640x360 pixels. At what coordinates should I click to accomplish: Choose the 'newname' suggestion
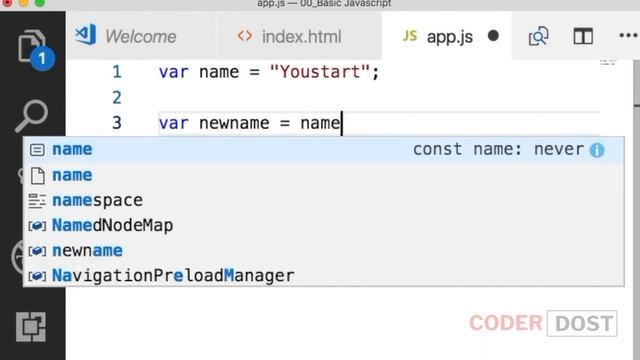(x=323, y=251)
